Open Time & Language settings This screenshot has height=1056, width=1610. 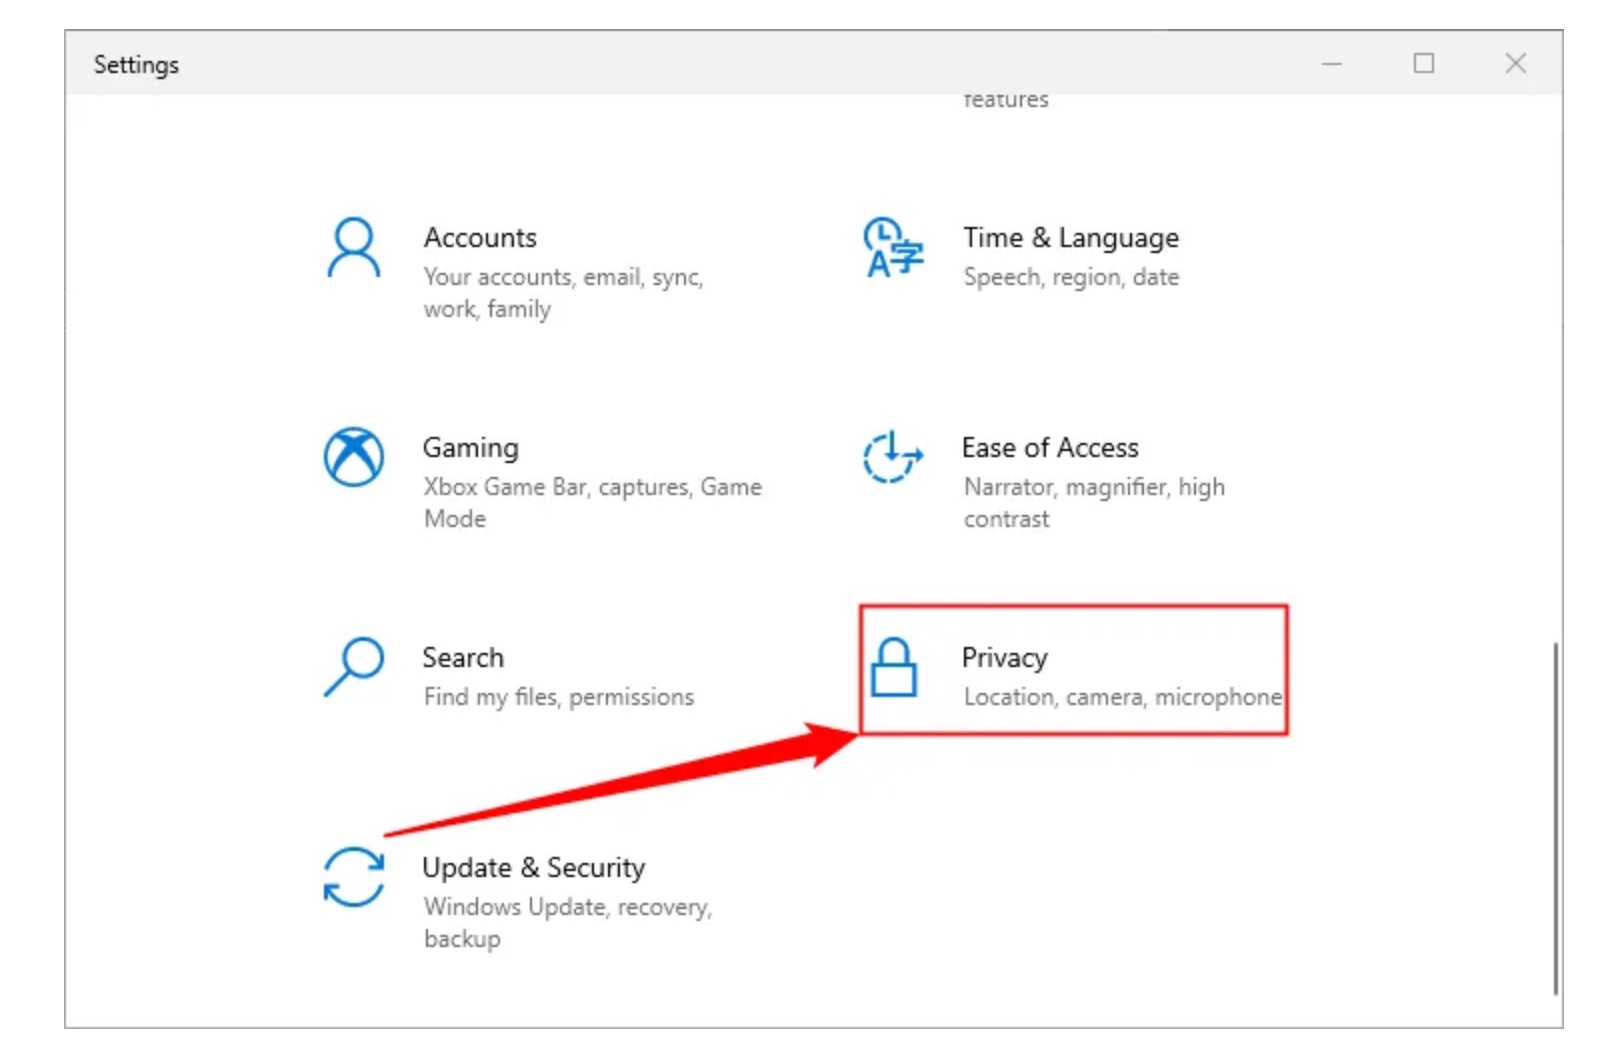[x=1071, y=238]
